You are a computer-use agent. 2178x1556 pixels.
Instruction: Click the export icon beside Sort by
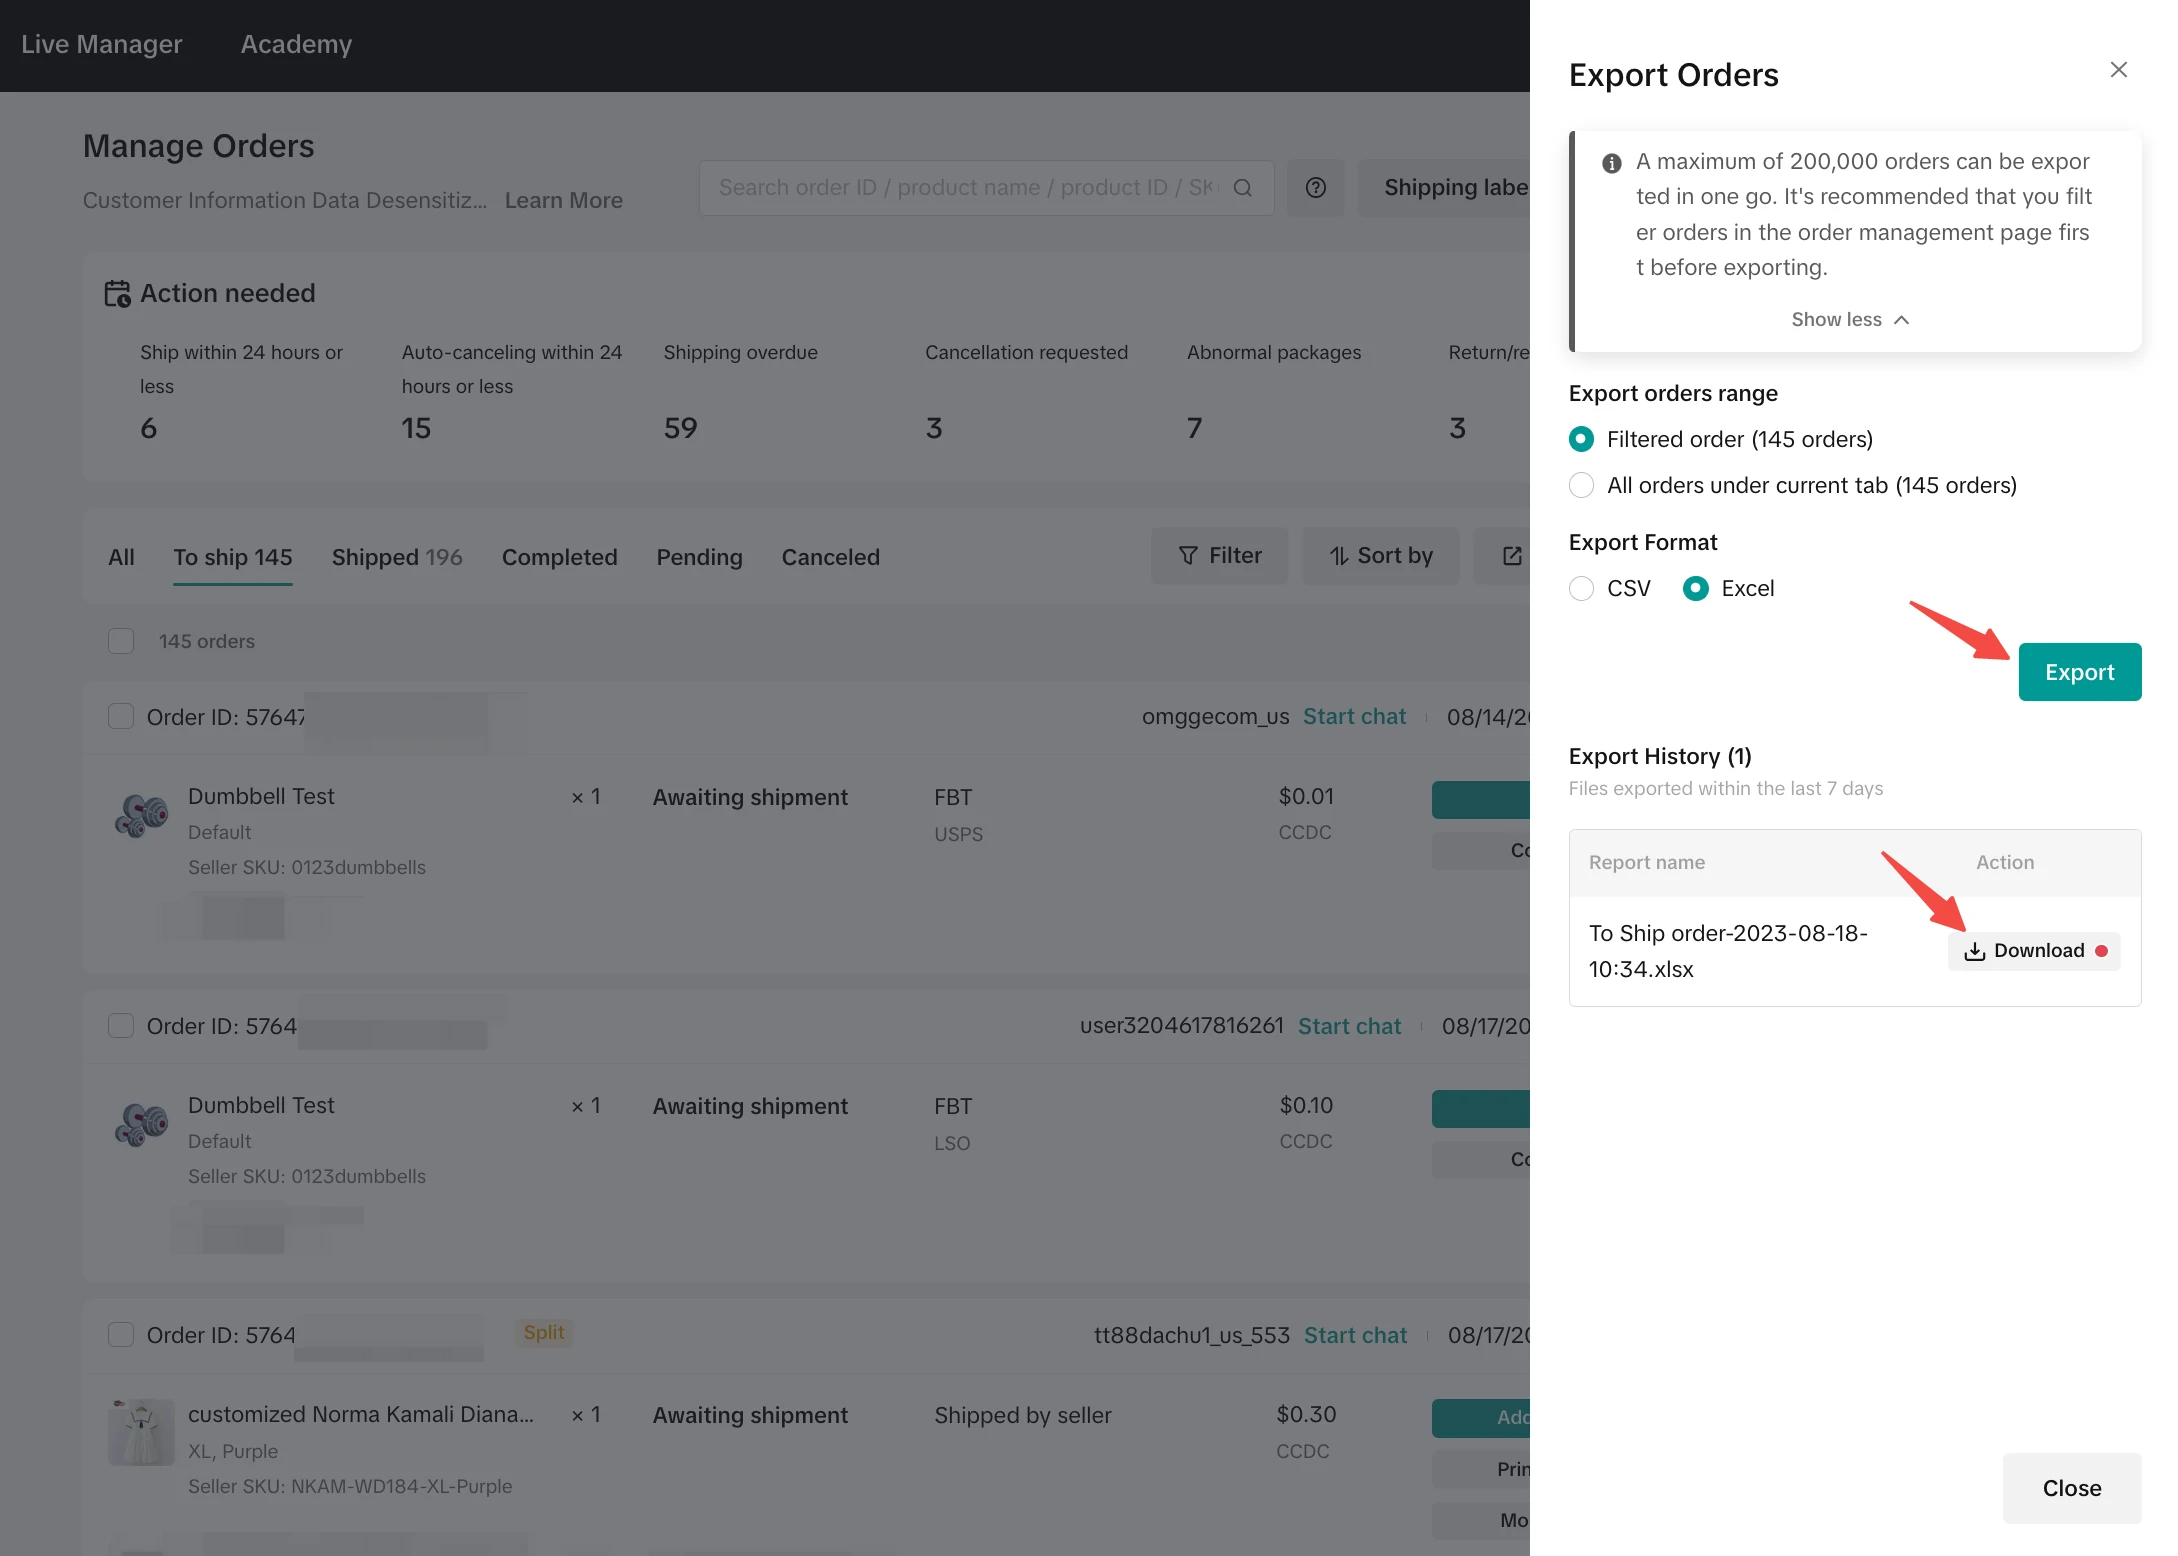(1511, 556)
